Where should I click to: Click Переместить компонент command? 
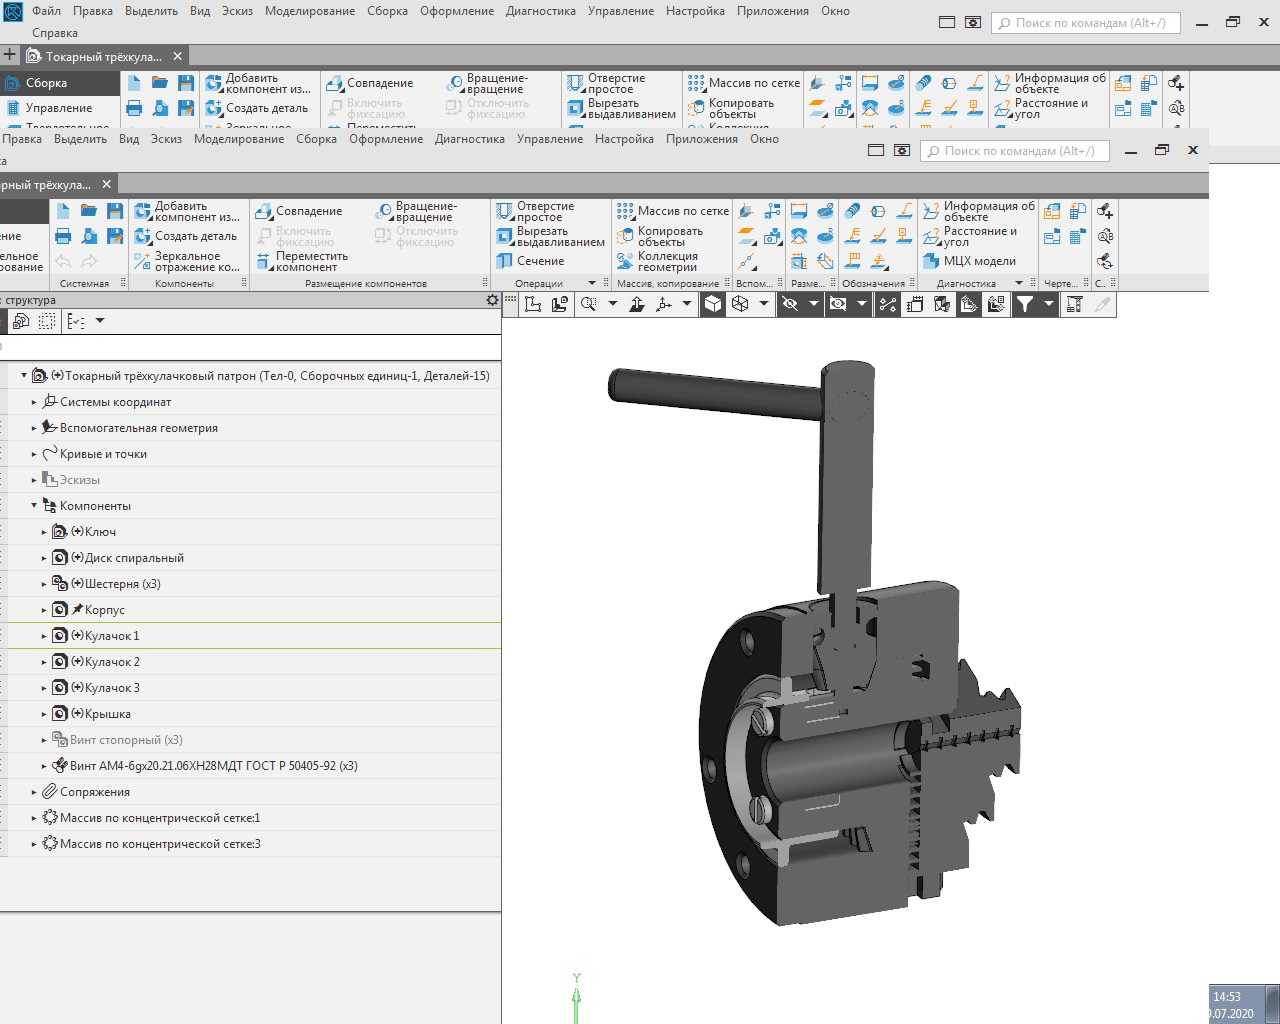pyautogui.click(x=302, y=261)
